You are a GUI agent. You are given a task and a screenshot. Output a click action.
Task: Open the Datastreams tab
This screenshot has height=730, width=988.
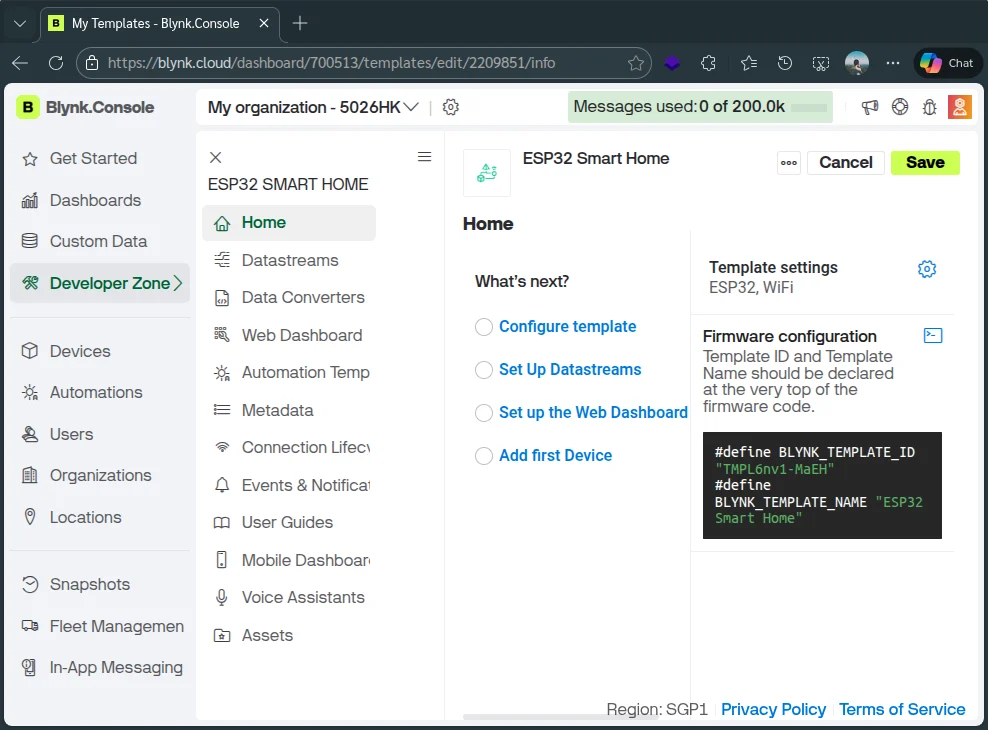(289, 260)
